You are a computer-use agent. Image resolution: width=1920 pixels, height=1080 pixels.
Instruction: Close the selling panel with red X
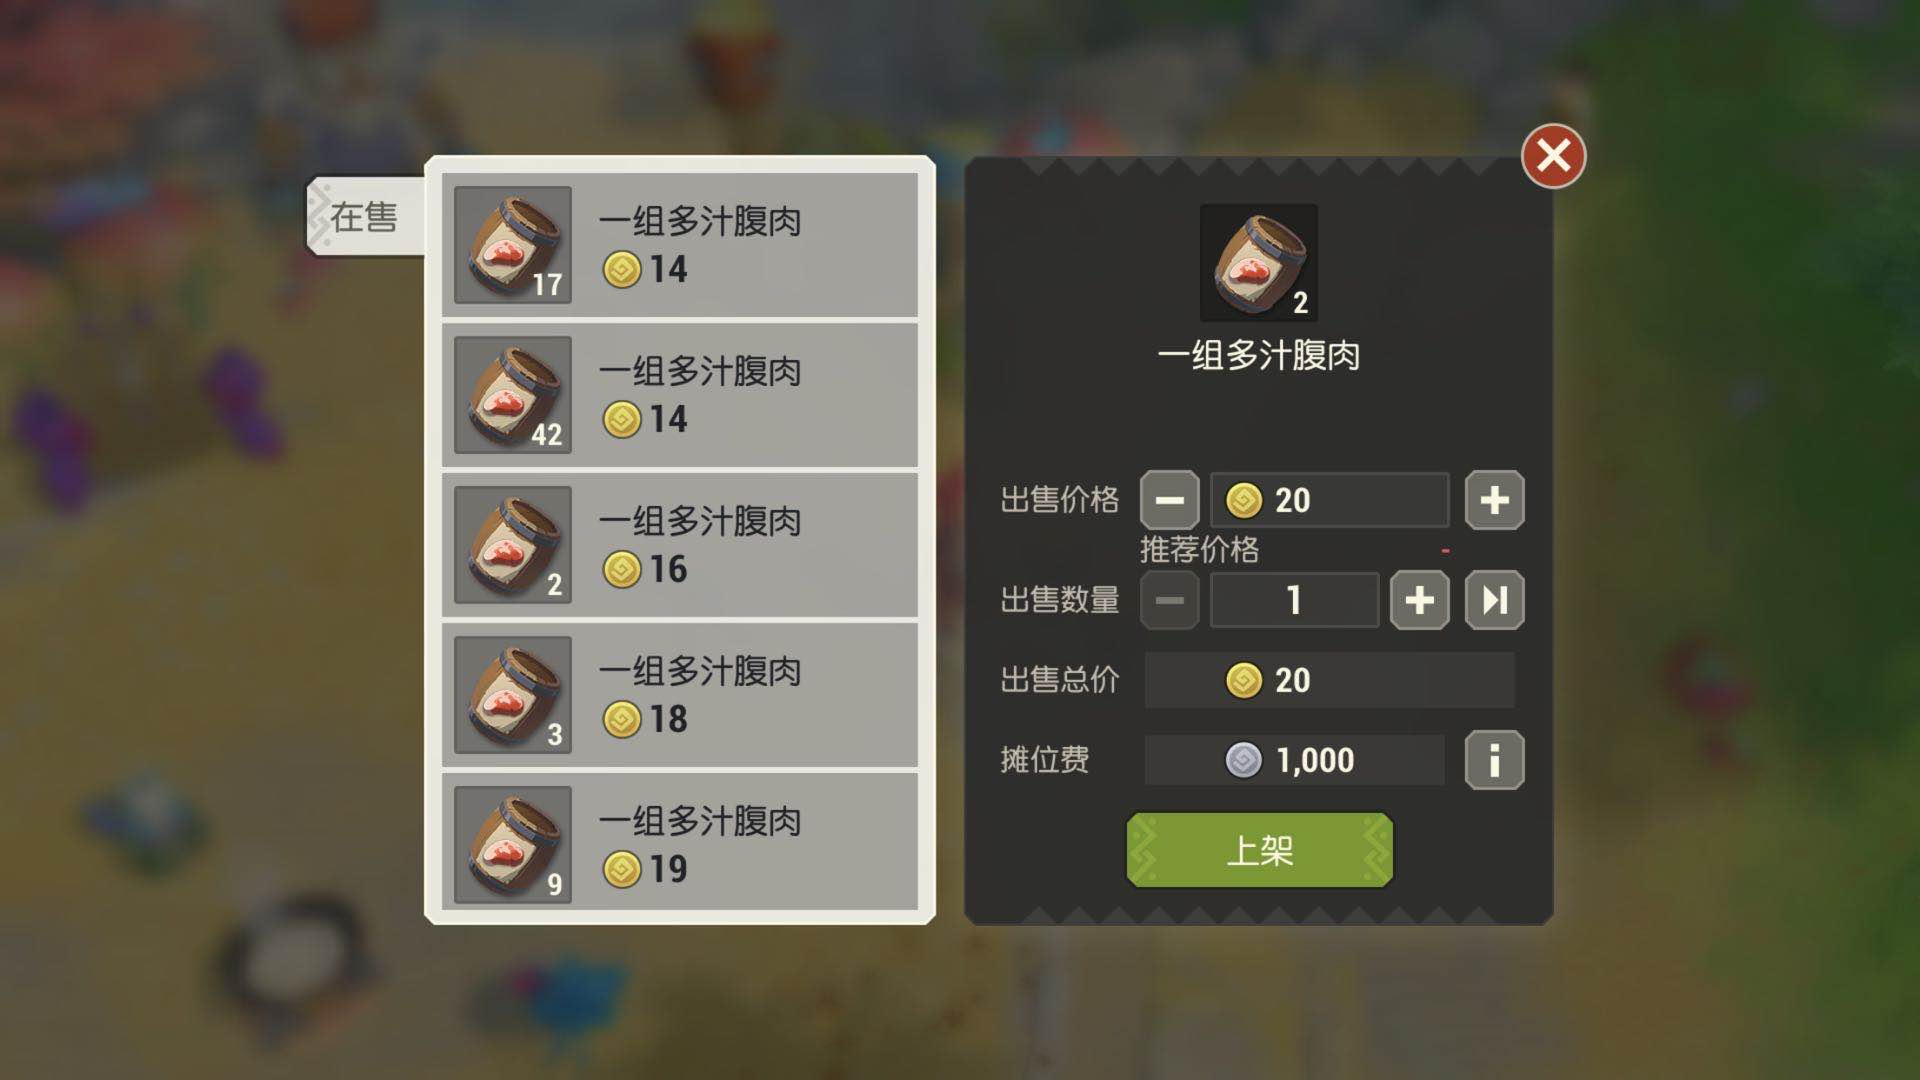click(1553, 156)
